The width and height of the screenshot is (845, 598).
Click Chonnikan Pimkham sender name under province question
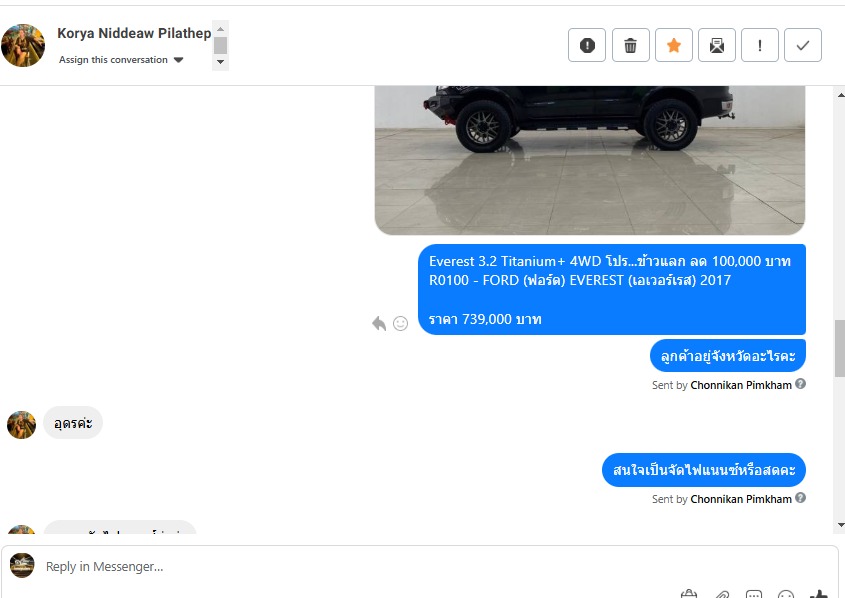tap(741, 385)
